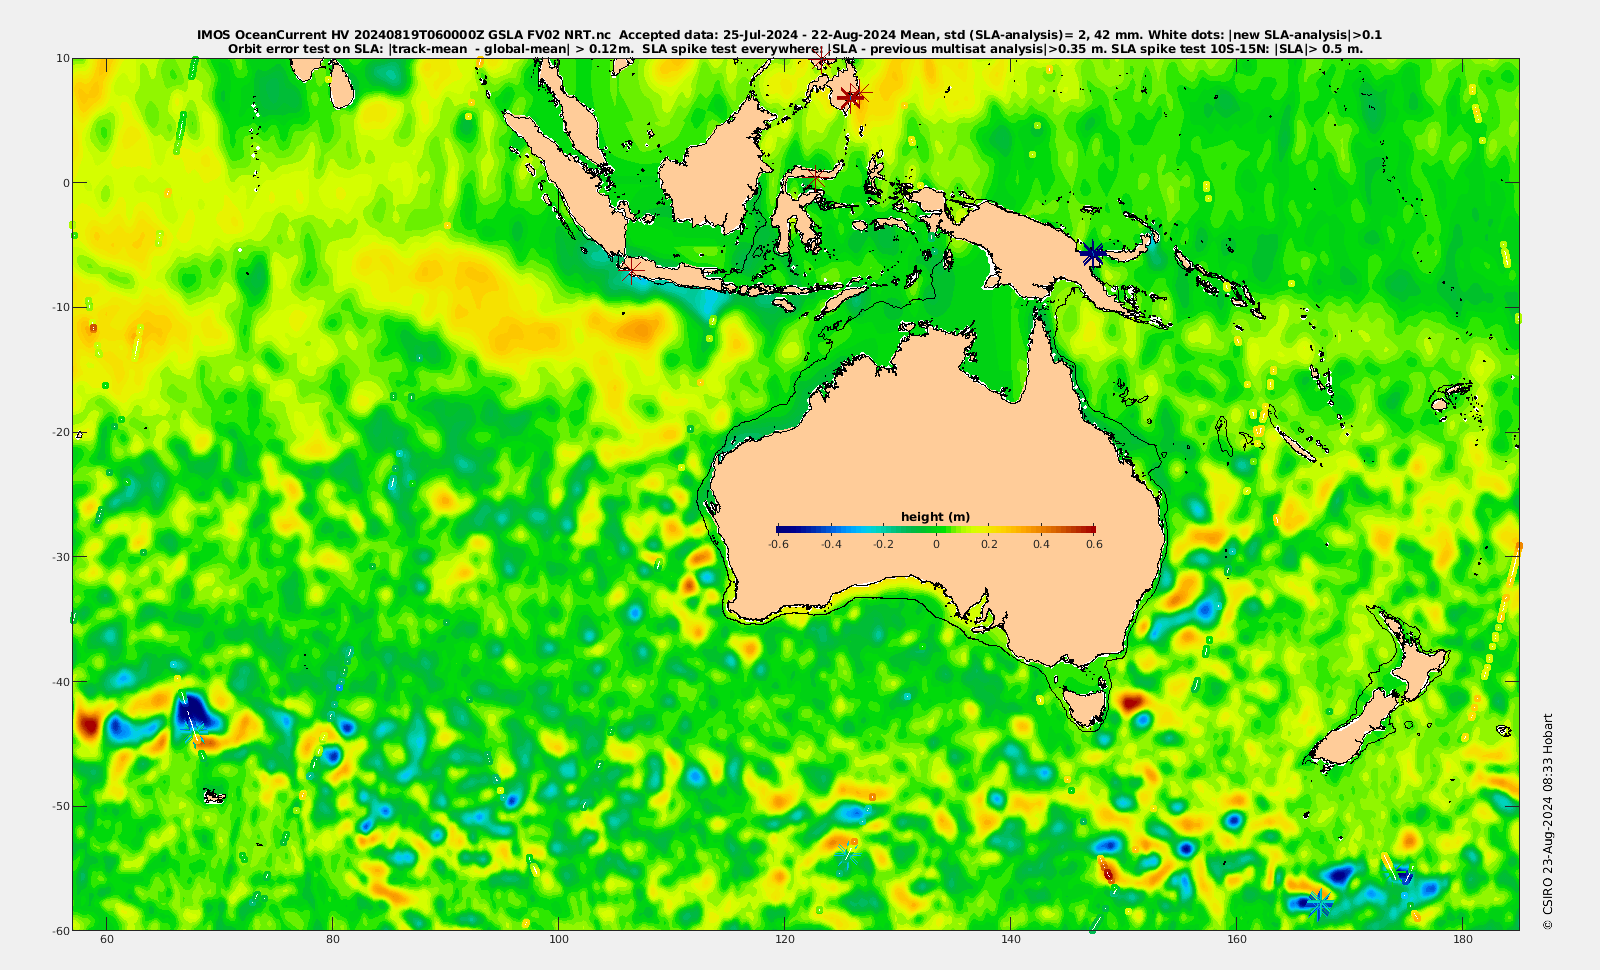1600x970 pixels.
Task: Click the -0.2 colorbar tick label
Action: 884,544
